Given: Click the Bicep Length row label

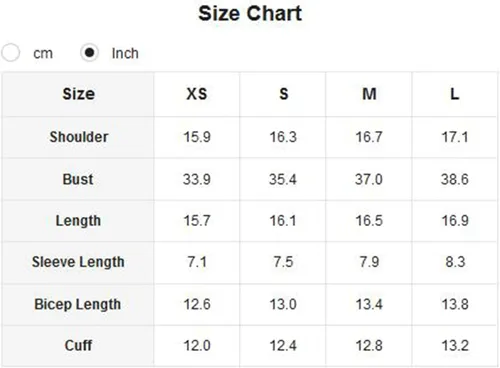Looking at the screenshot, I should point(78,304).
